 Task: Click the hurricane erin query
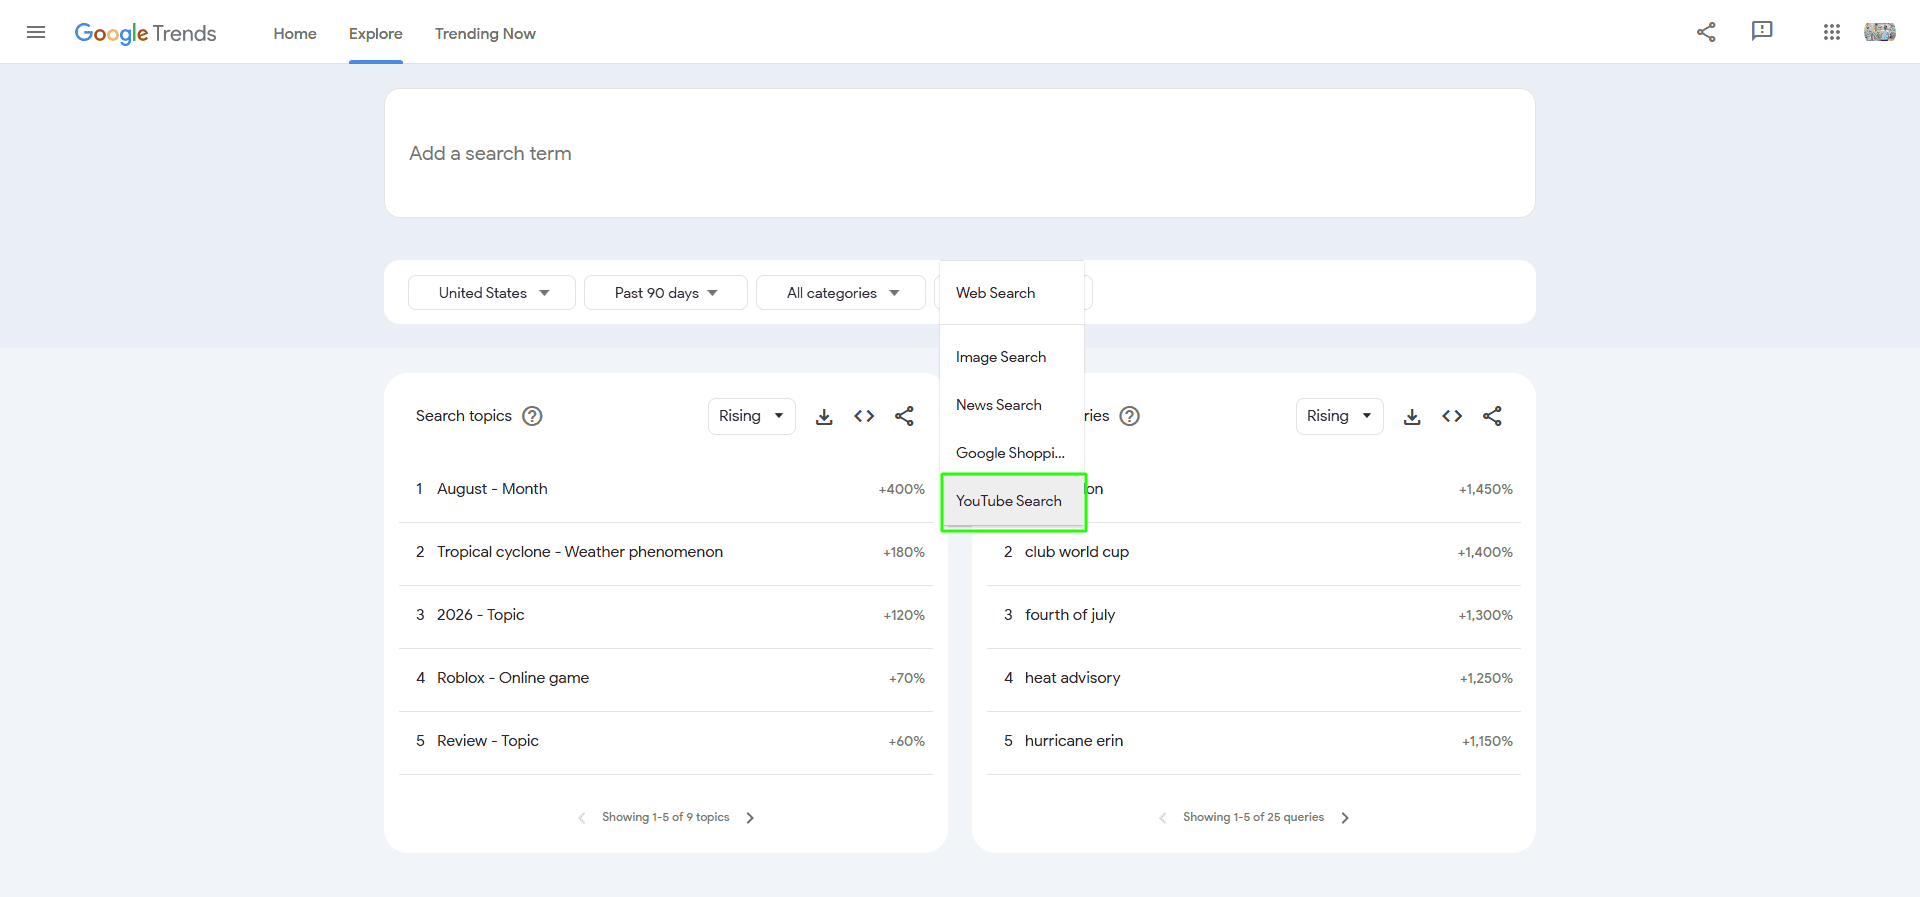(1074, 741)
